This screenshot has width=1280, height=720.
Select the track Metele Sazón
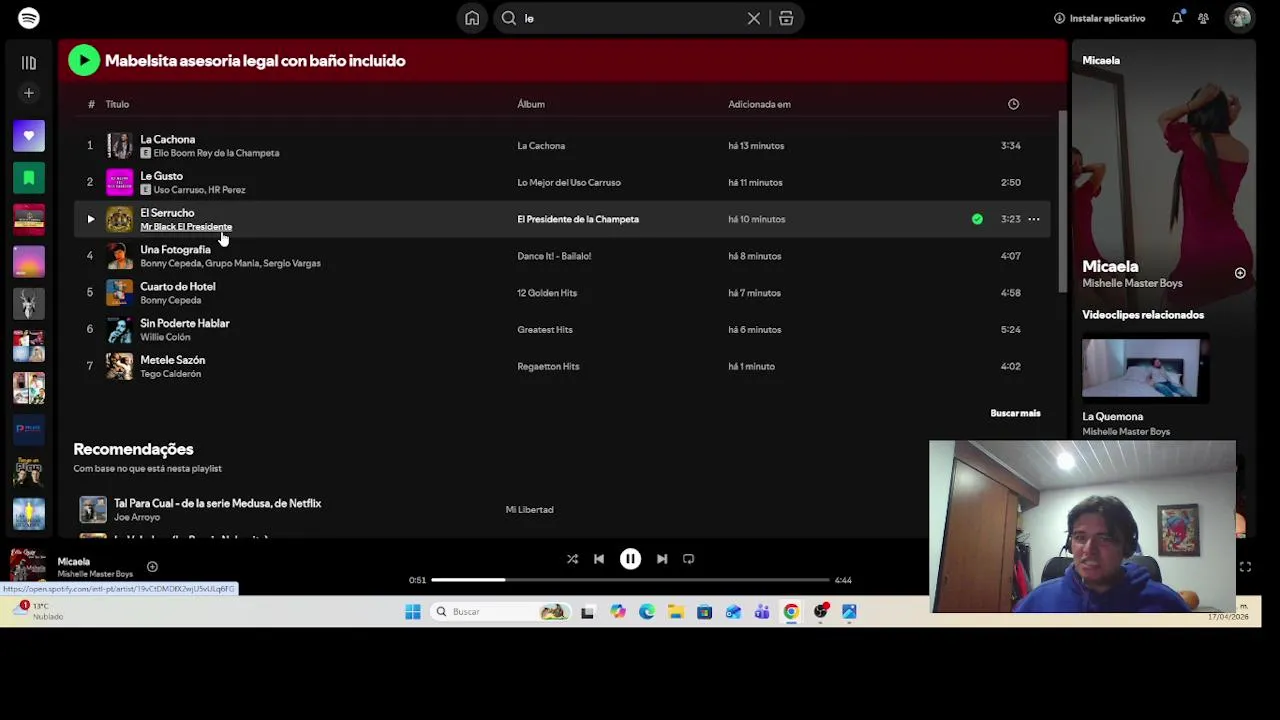(x=172, y=360)
